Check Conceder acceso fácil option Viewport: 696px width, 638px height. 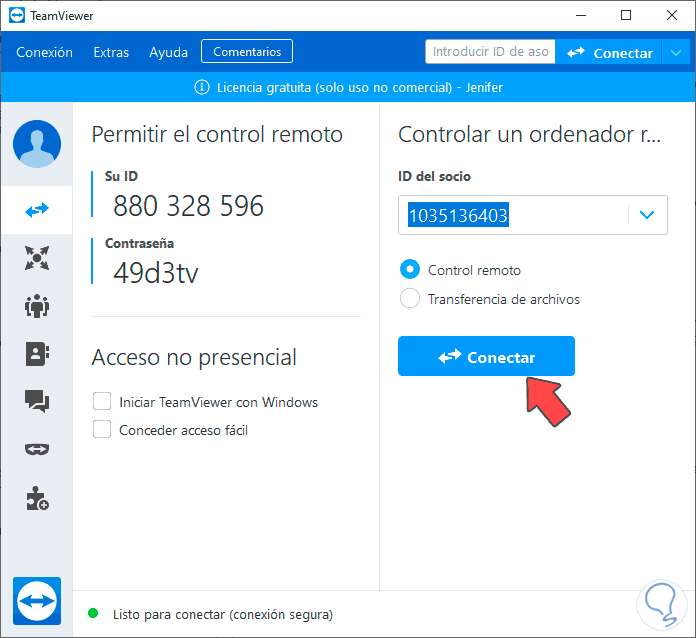(102, 429)
